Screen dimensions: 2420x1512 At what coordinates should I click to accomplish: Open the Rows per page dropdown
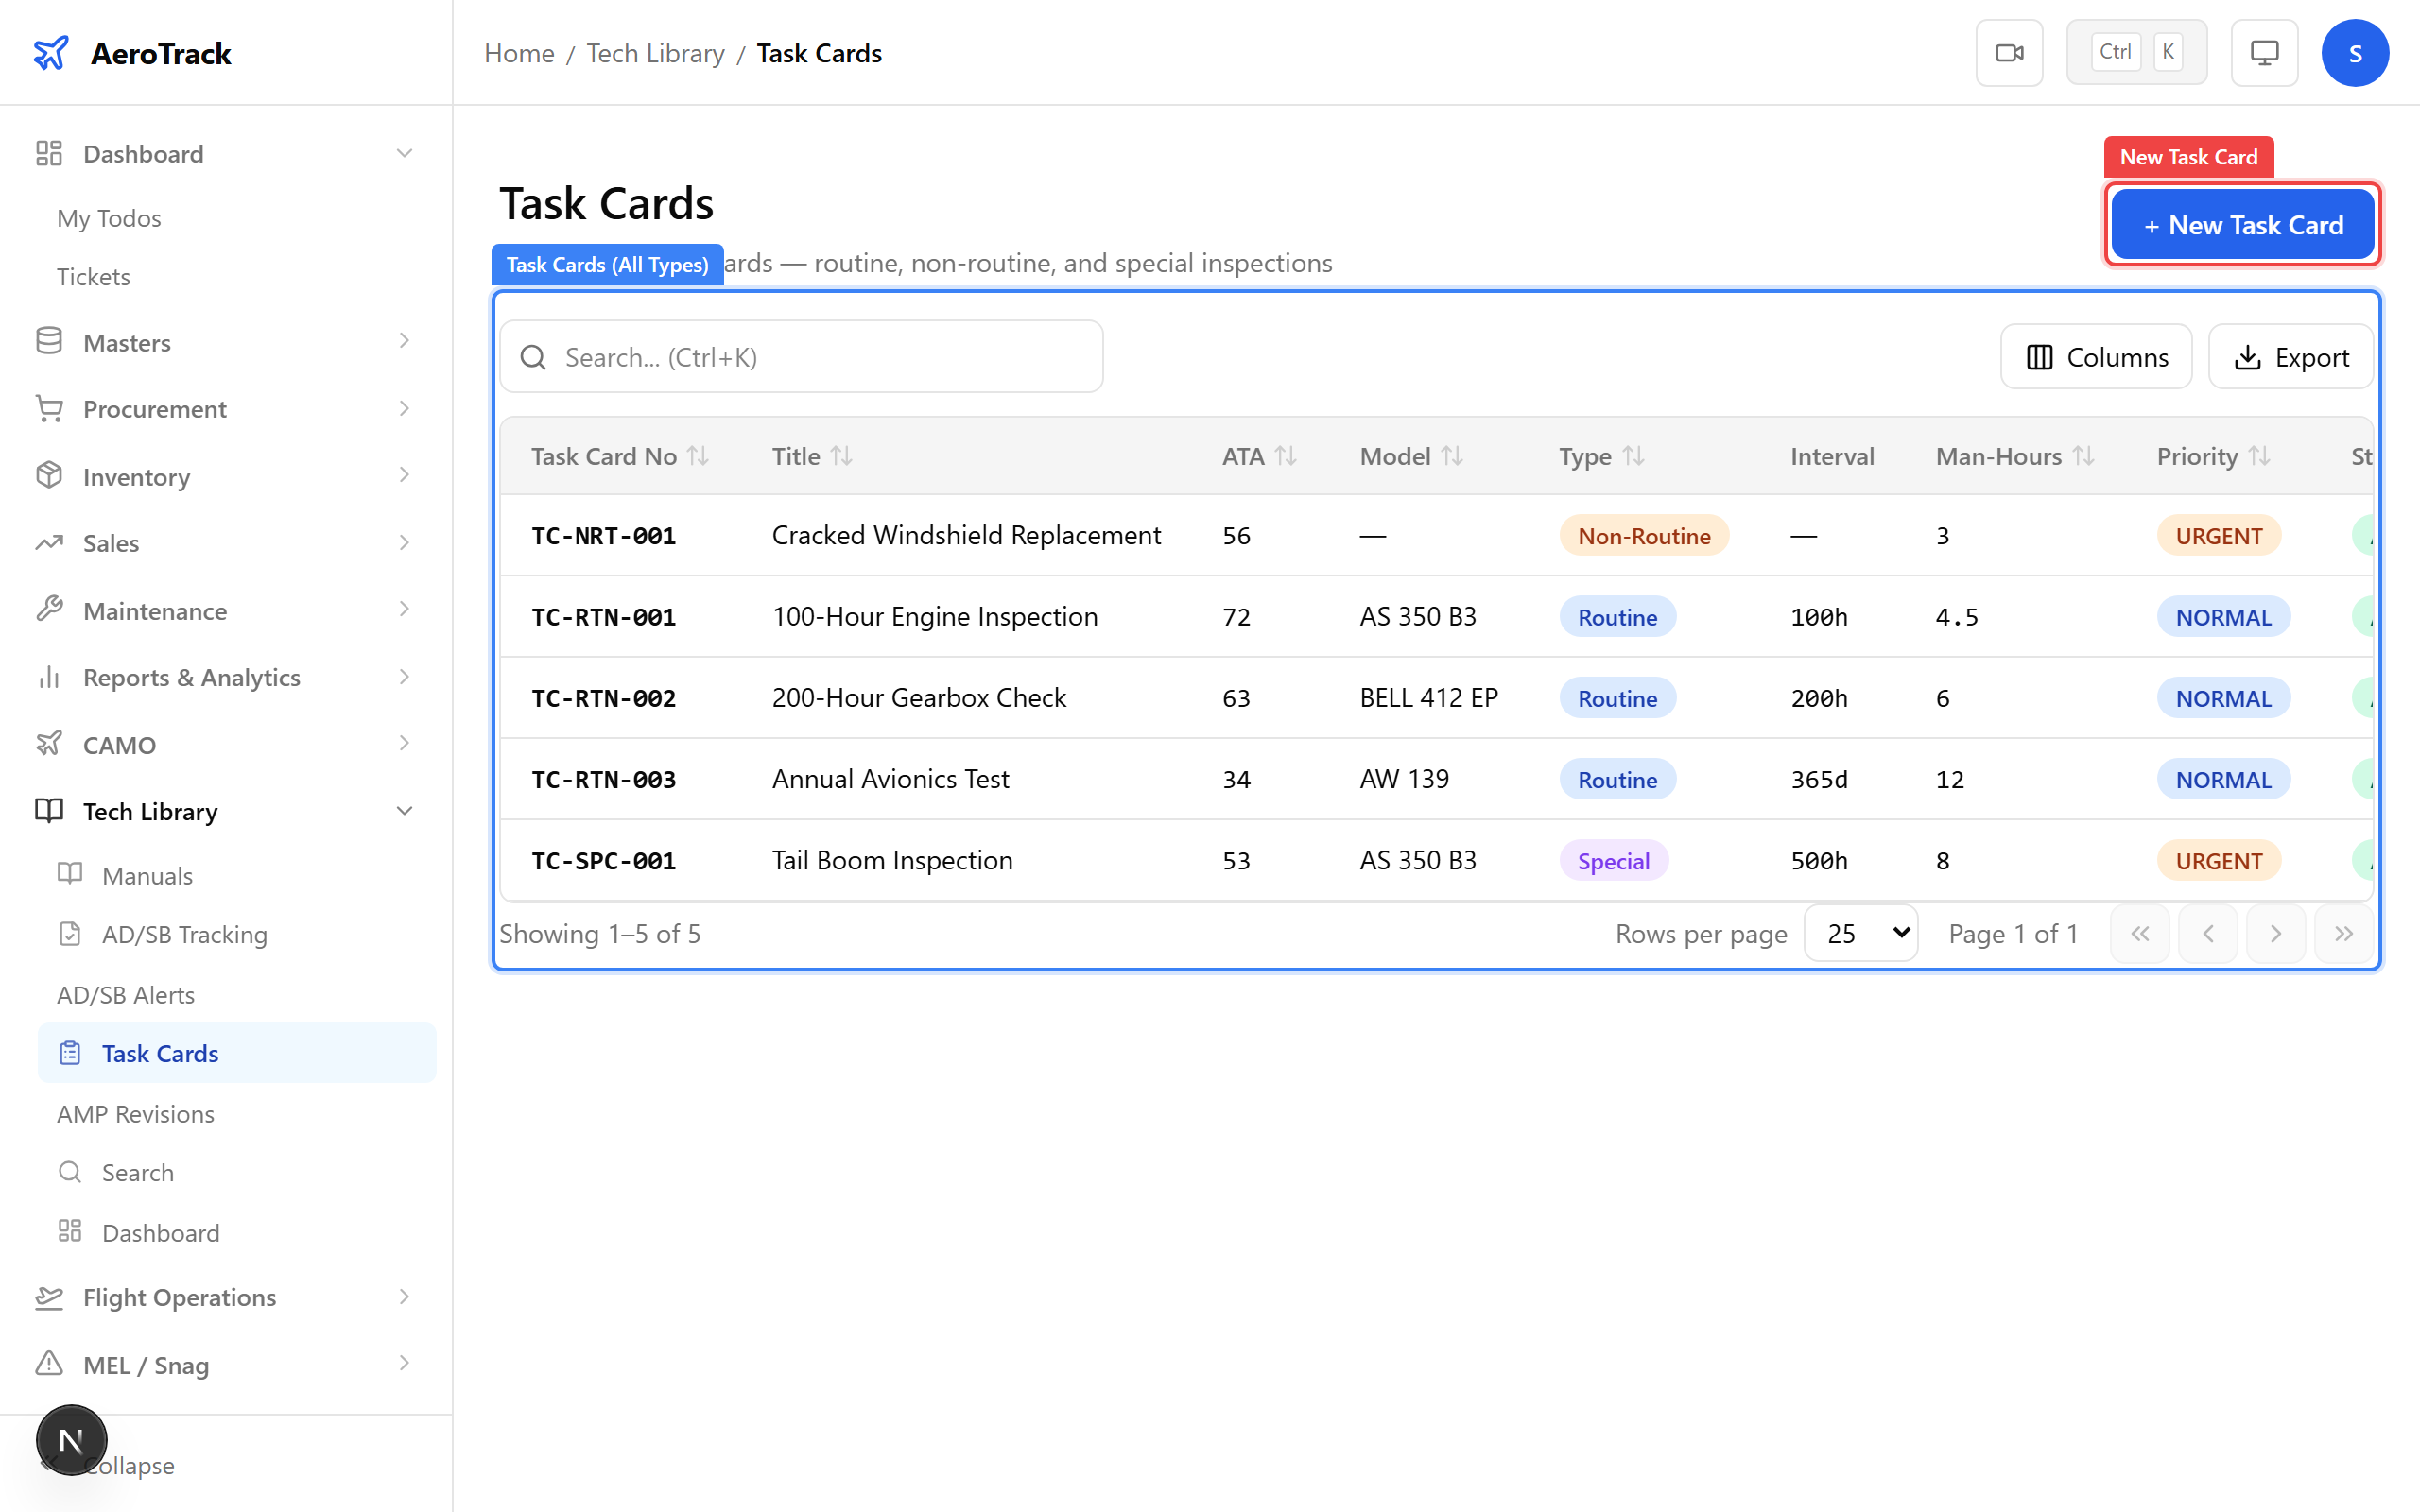1859,933
